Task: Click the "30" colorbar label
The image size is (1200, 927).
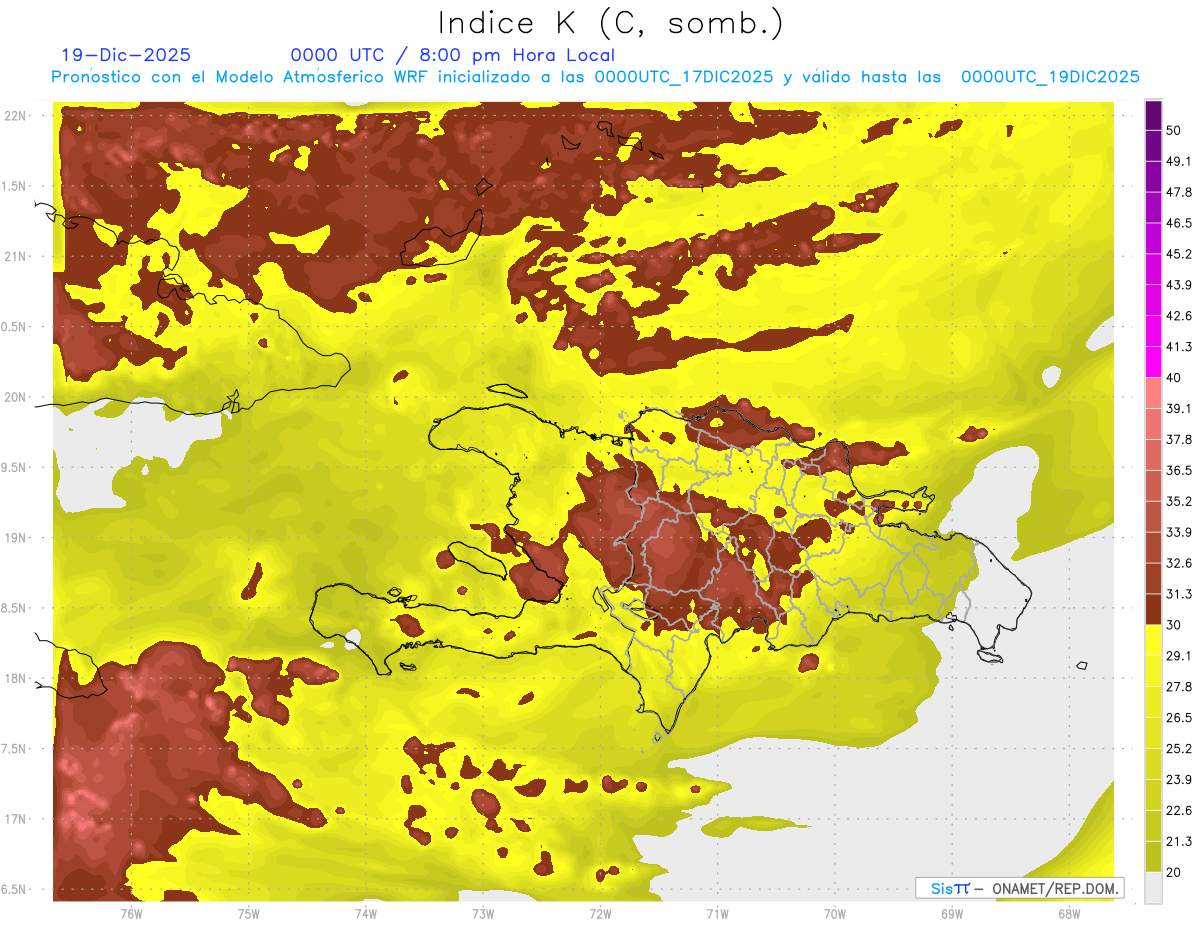Action: (1174, 625)
